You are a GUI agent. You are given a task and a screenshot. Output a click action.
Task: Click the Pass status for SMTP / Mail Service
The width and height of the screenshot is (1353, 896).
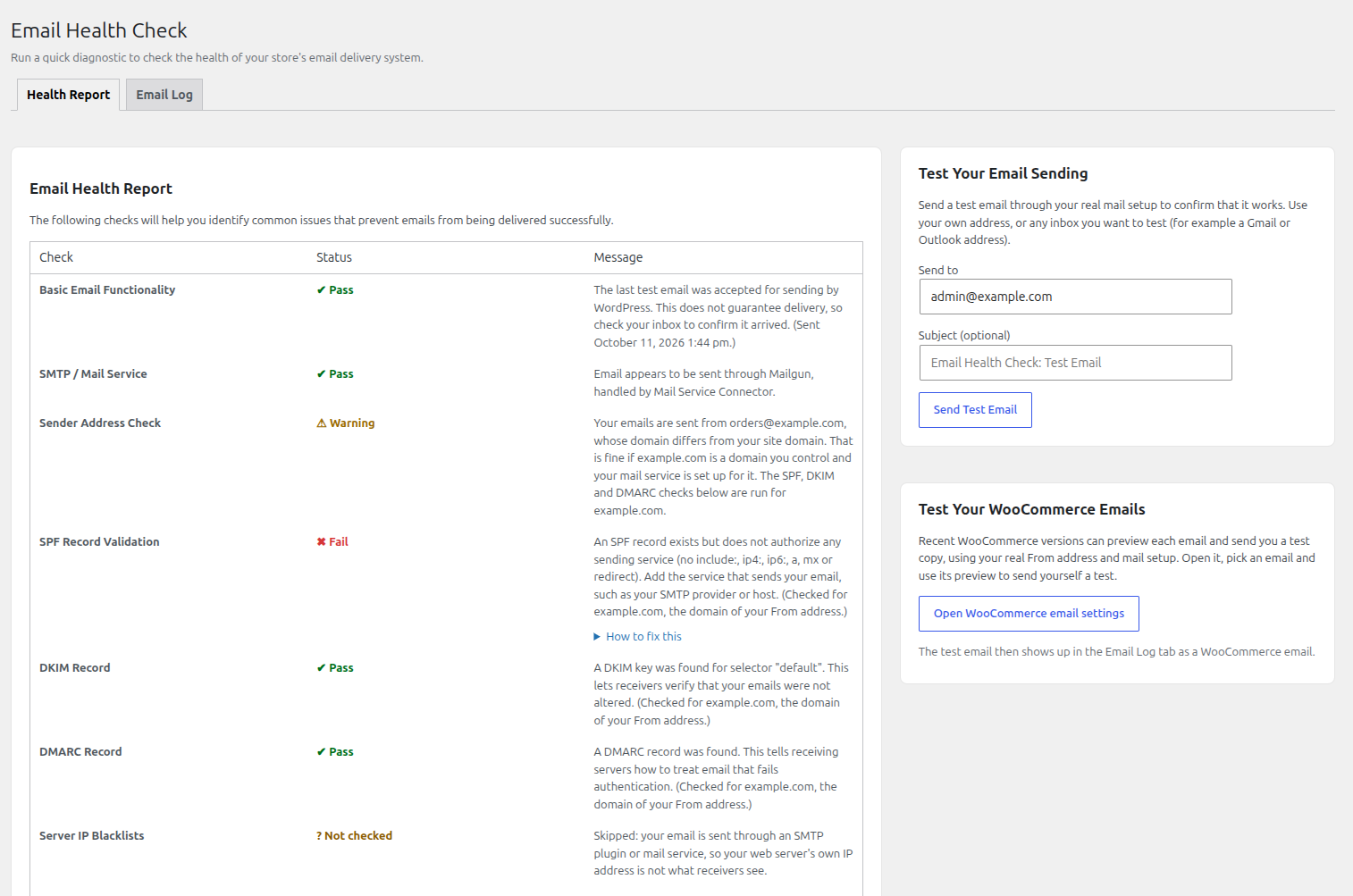335,374
